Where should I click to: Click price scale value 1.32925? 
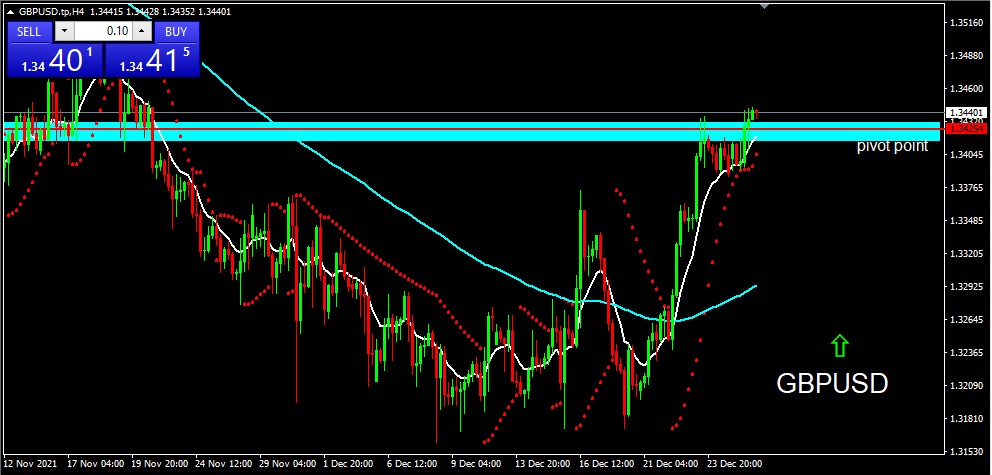(967, 287)
